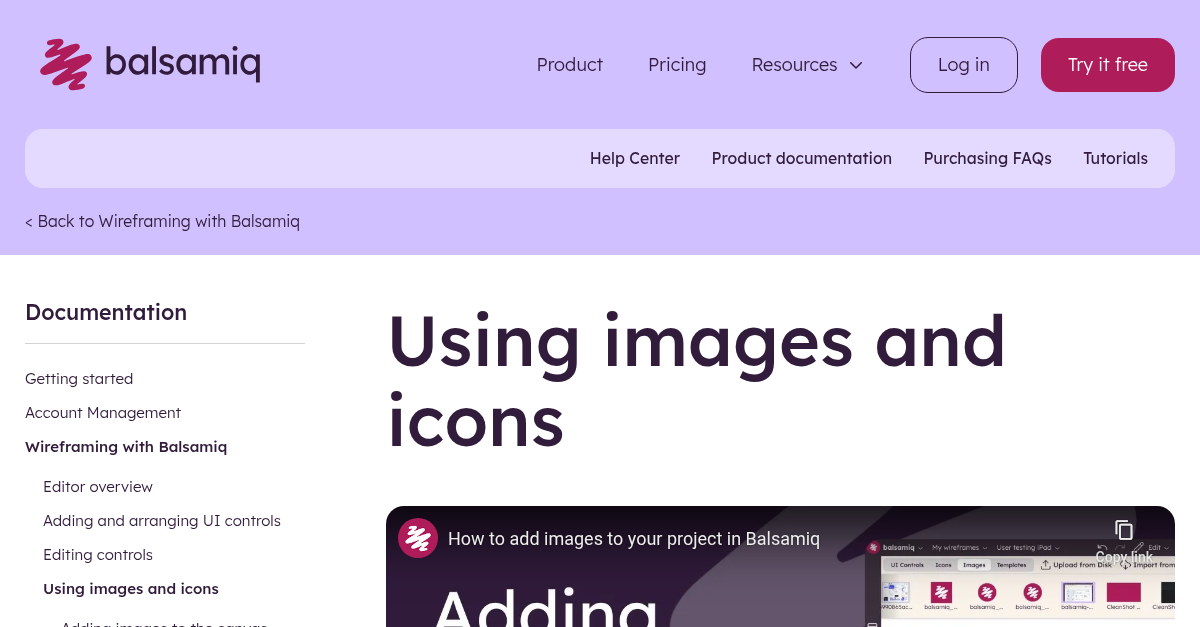Expand the Resources dropdown menu
1200x627 pixels.
point(807,65)
